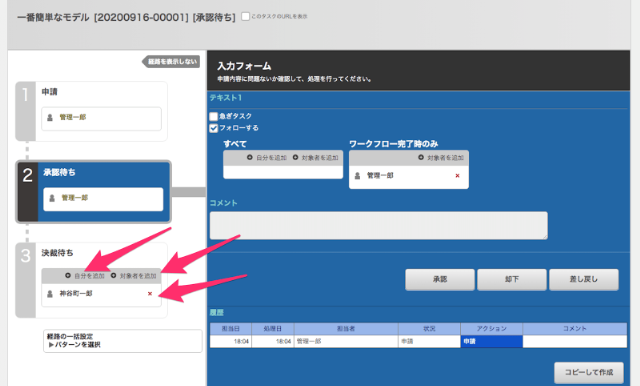This screenshot has height=386, width=640.
Task: Select the step 2 承認待ち card
Action: 93,192
